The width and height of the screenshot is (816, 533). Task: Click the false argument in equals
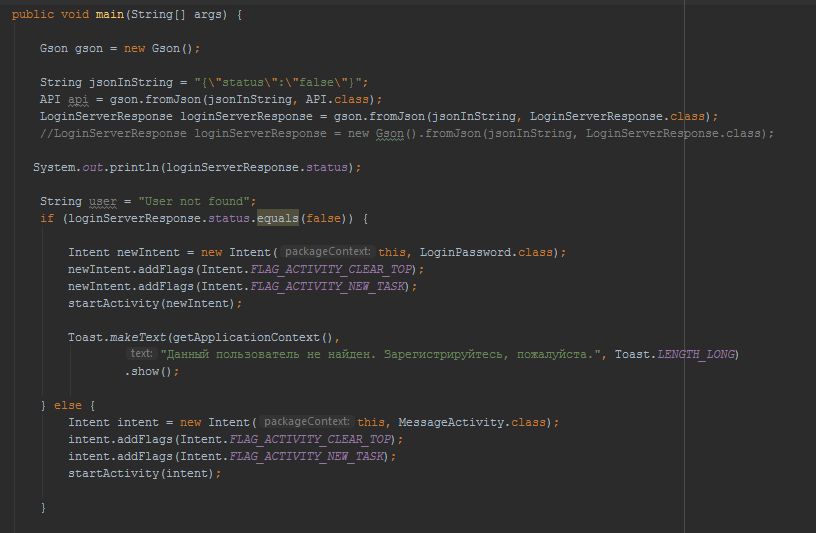323,218
